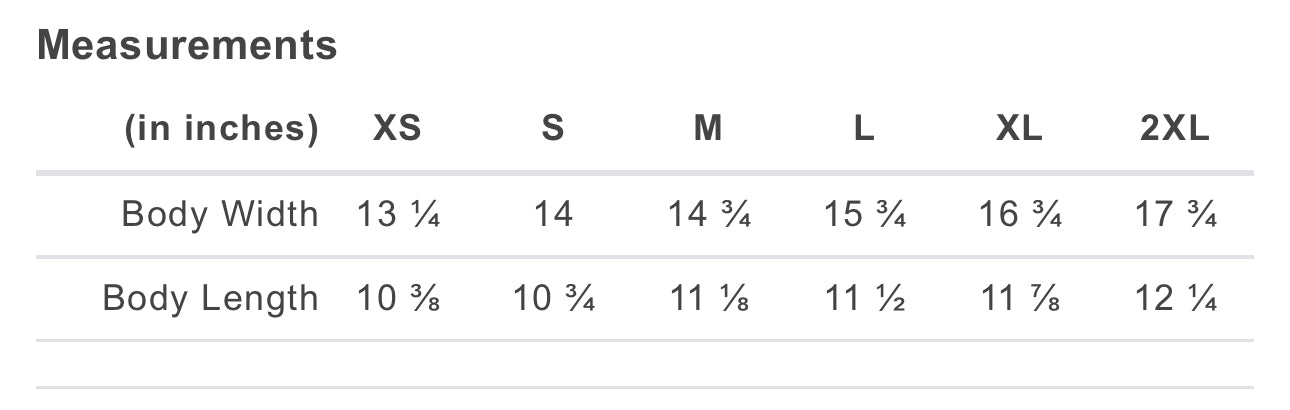Screen dimensions: 1290x410
Task: Select the S size column header
Action: pos(553,129)
